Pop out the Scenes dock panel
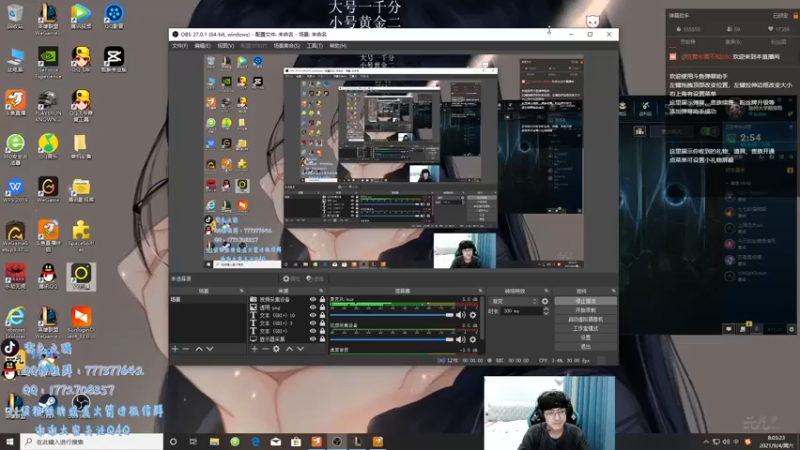Screen dimensions: 800x450 pos(242,291)
